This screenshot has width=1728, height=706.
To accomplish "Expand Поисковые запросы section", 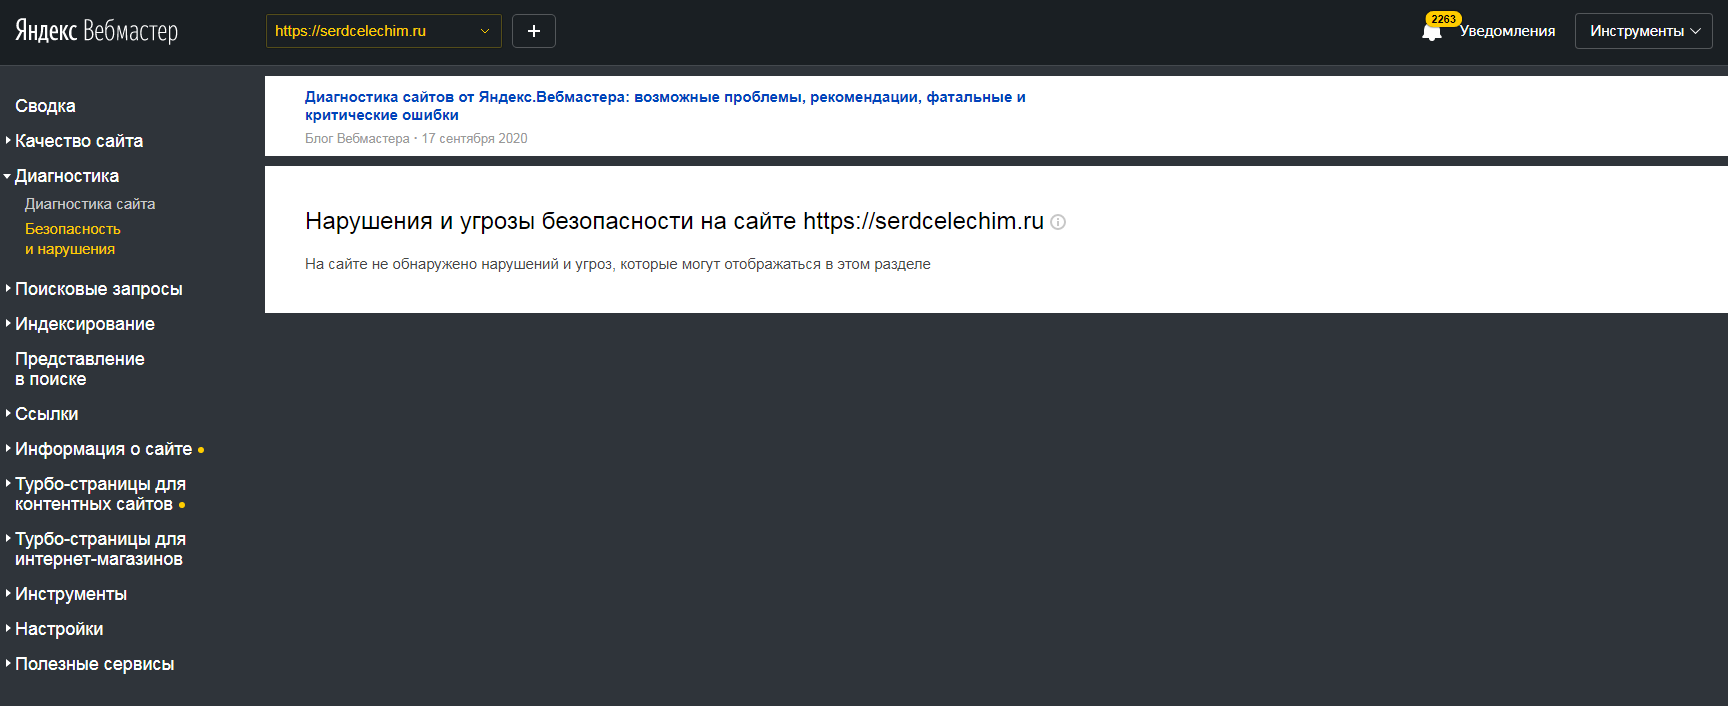I will (98, 289).
